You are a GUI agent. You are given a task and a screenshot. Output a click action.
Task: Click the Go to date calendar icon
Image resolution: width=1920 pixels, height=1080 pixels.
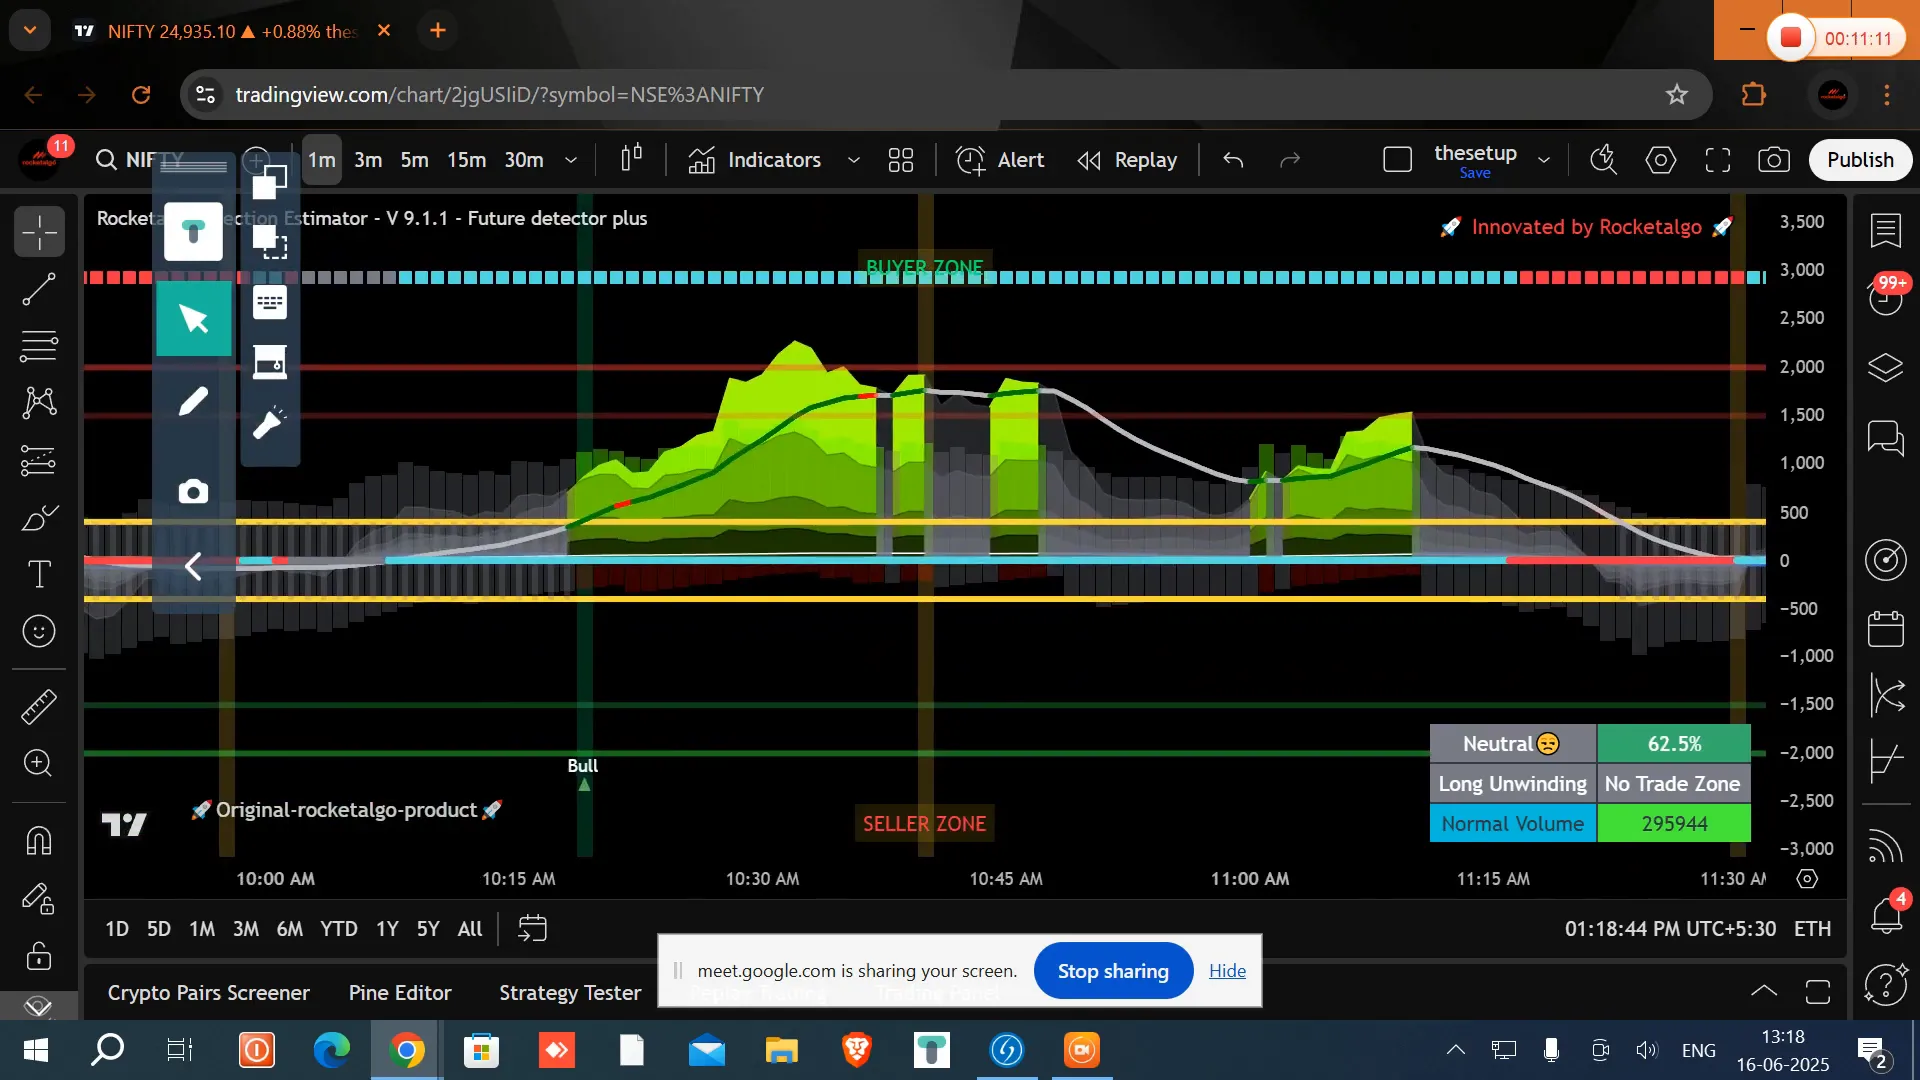(x=532, y=929)
